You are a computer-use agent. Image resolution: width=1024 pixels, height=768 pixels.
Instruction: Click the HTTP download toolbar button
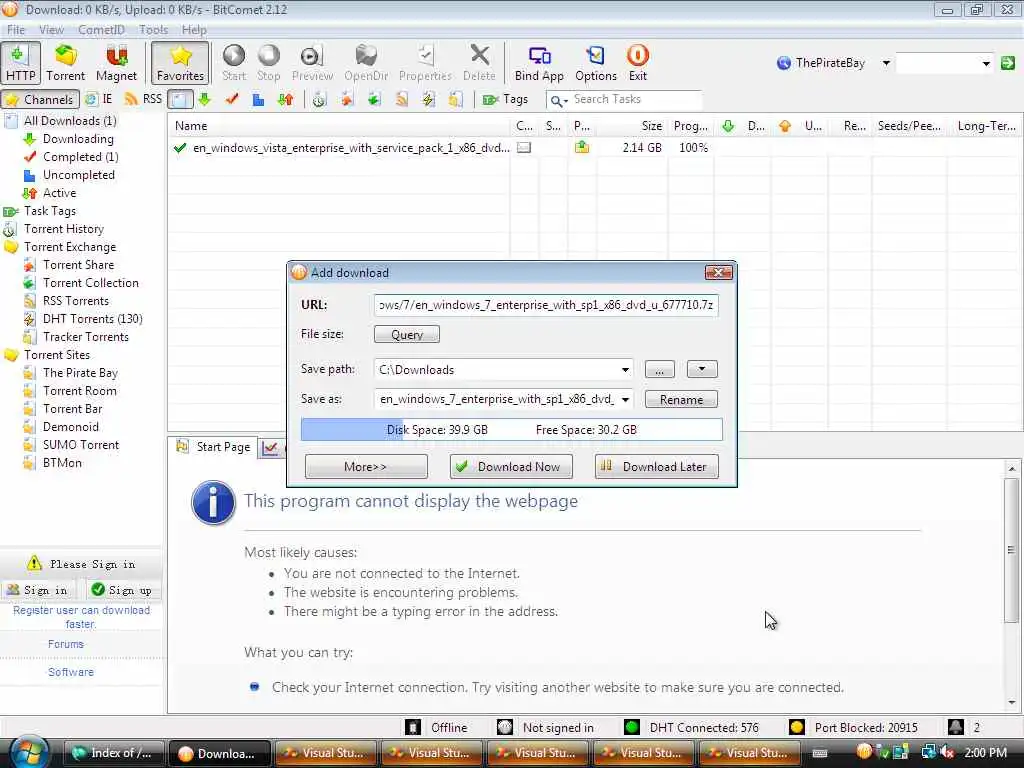pos(21,63)
